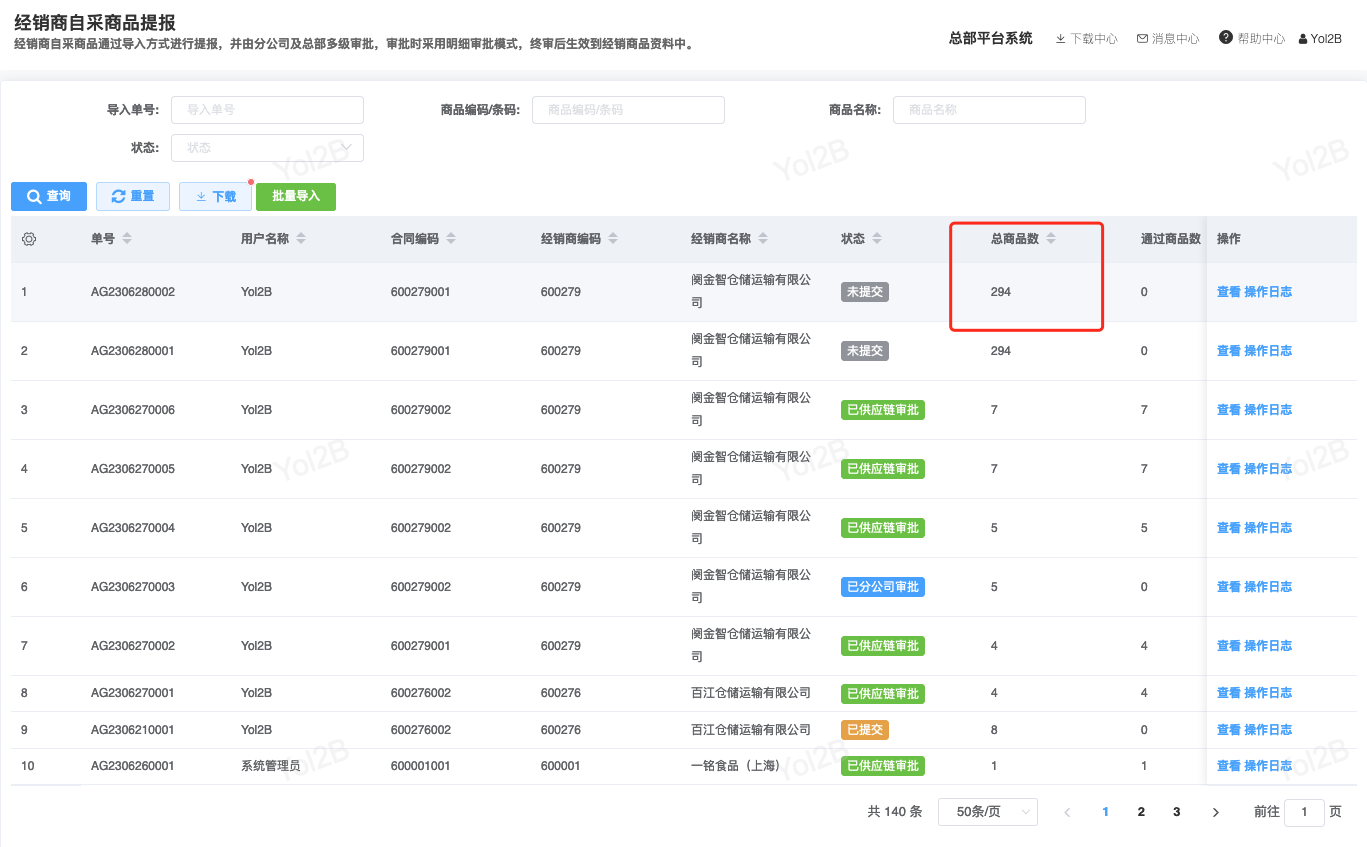The width and height of the screenshot is (1367, 847).
Task: Click the 前往 page jump input box
Action: point(1304,813)
